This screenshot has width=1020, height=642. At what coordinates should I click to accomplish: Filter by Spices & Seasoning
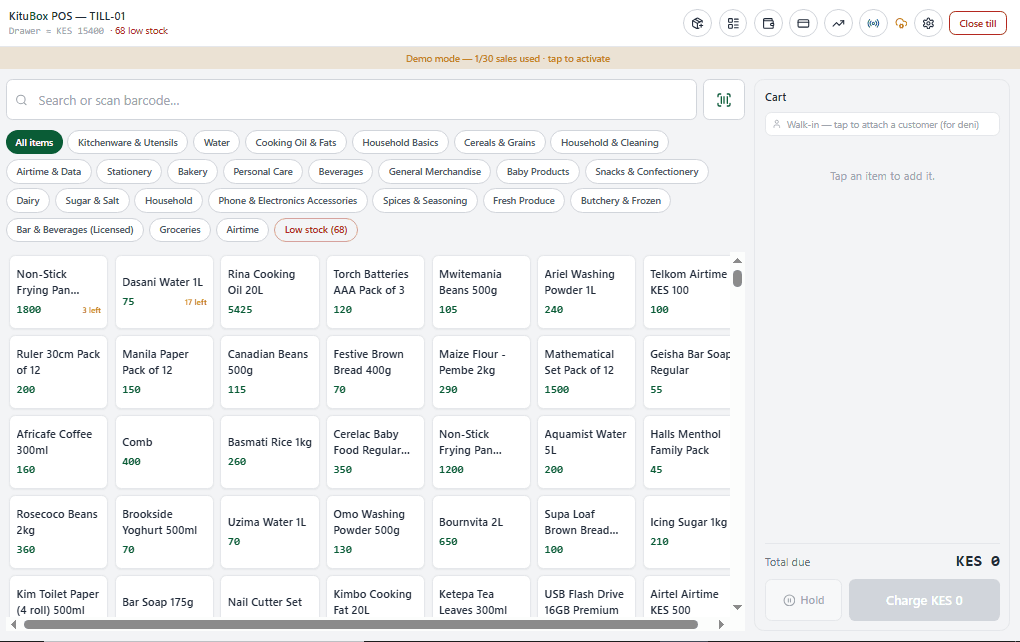425,200
